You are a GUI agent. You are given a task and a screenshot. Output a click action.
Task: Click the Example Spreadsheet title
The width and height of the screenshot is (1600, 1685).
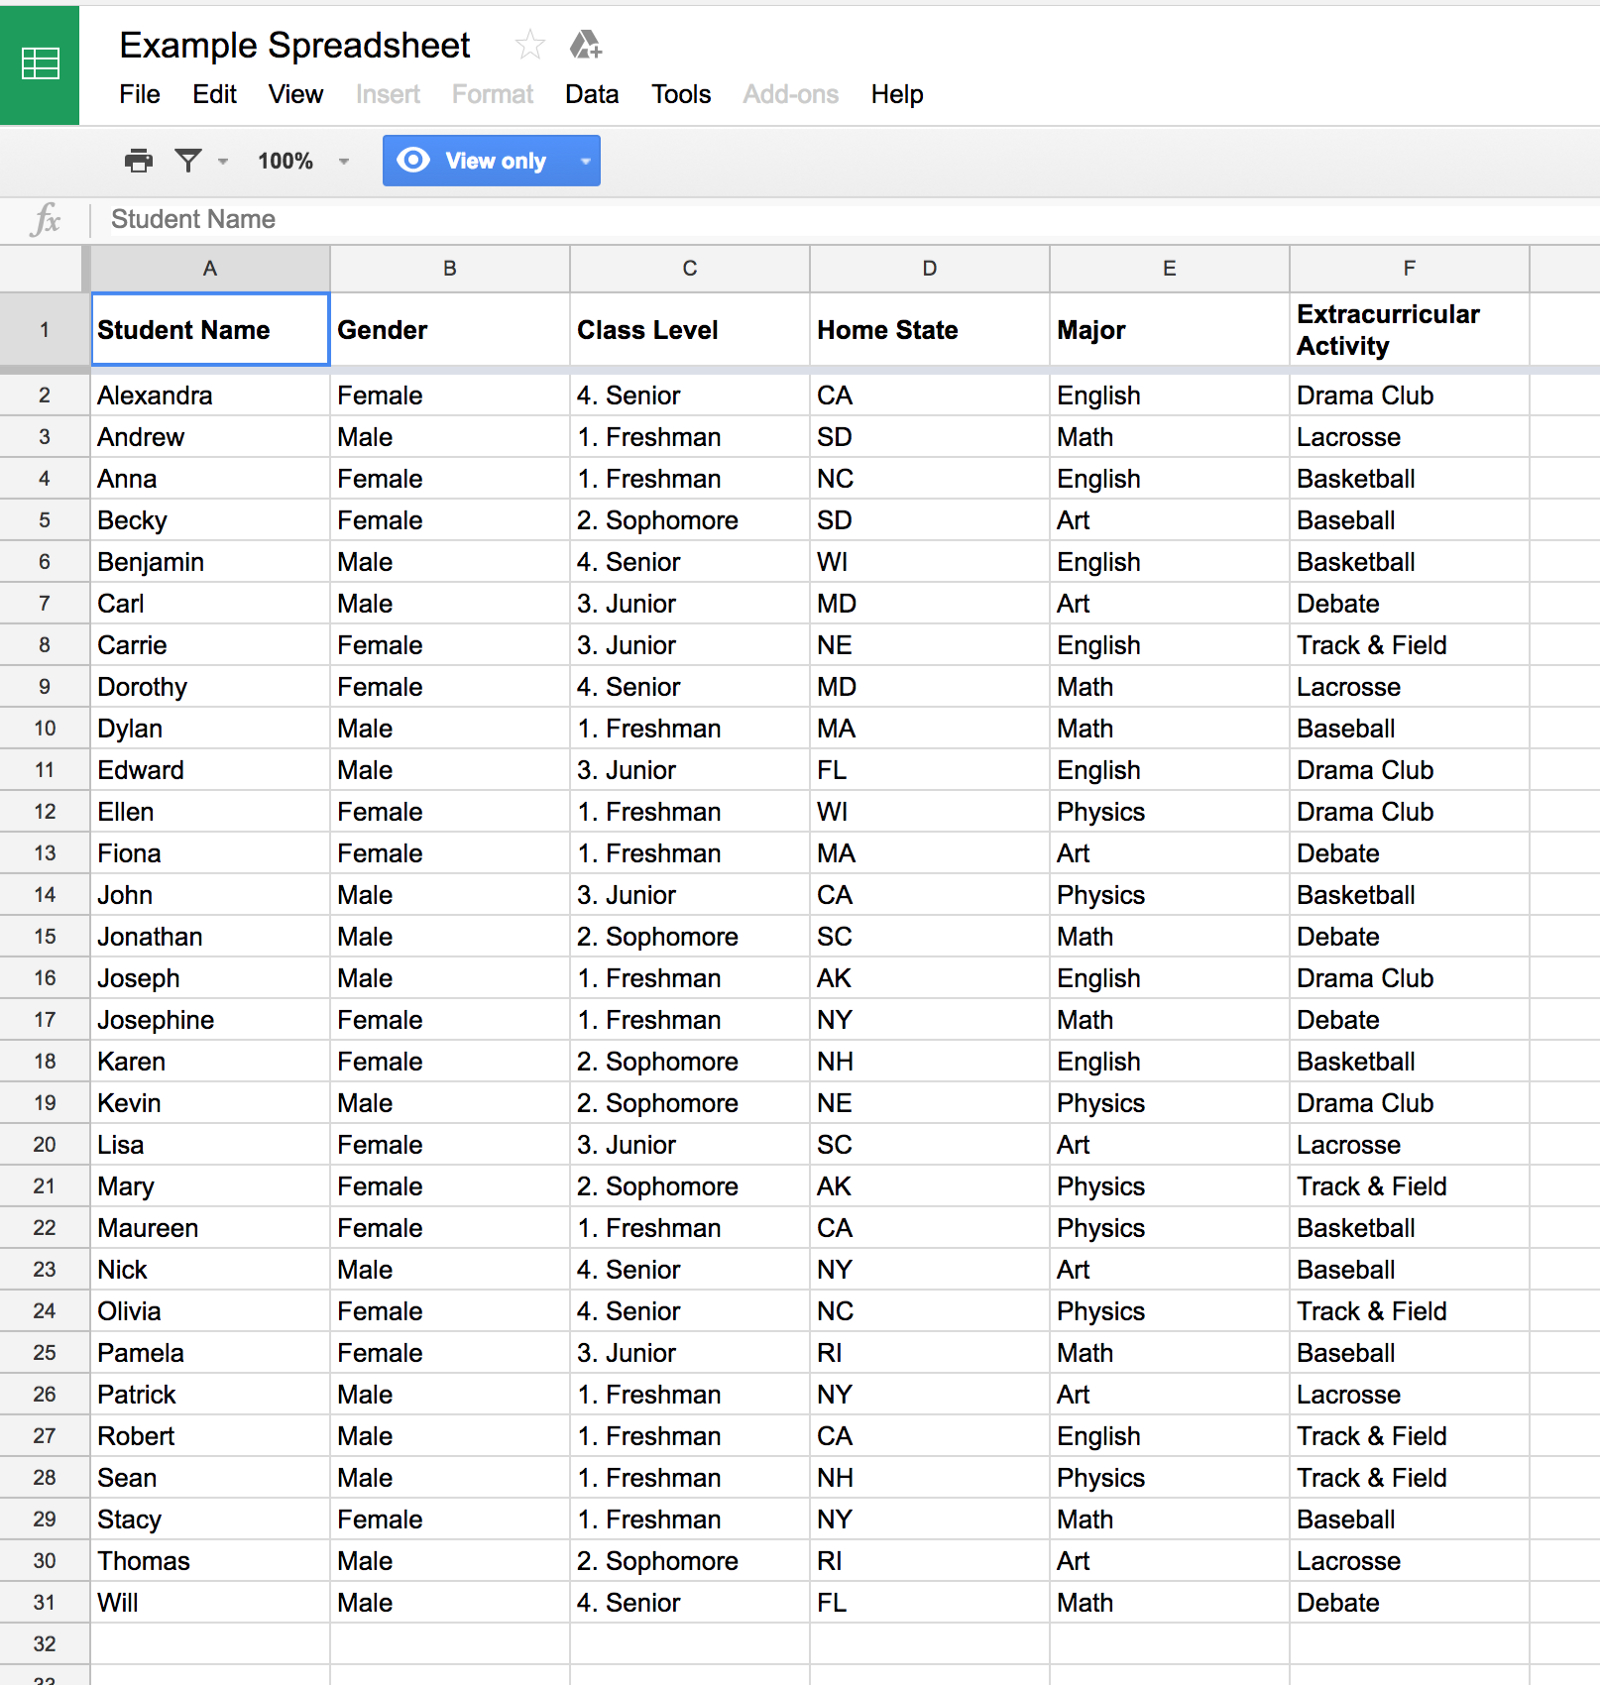pos(294,45)
